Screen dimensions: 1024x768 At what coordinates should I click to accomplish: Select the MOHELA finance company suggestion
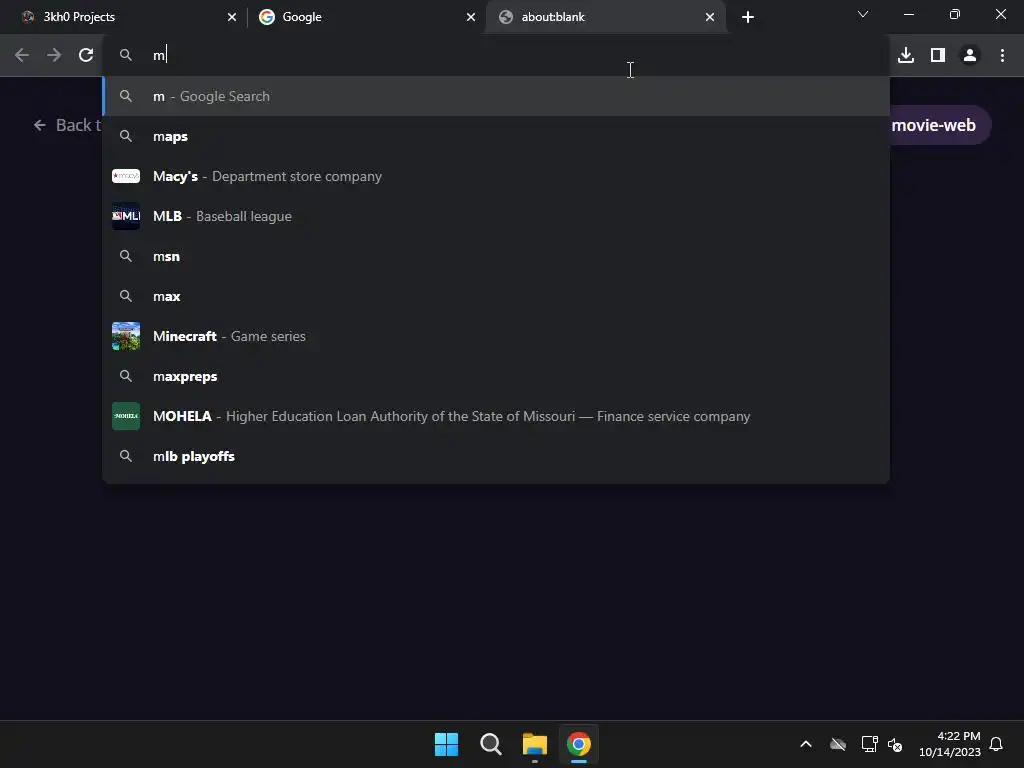click(x=496, y=417)
